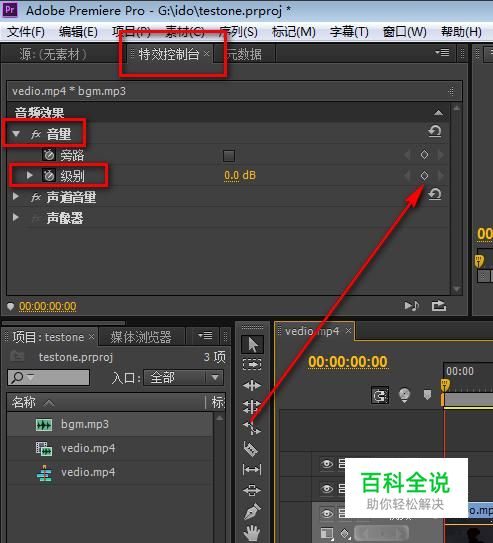The image size is (493, 543).
Task: Switch to 源:(无素材) tab
Action: click(x=53, y=54)
